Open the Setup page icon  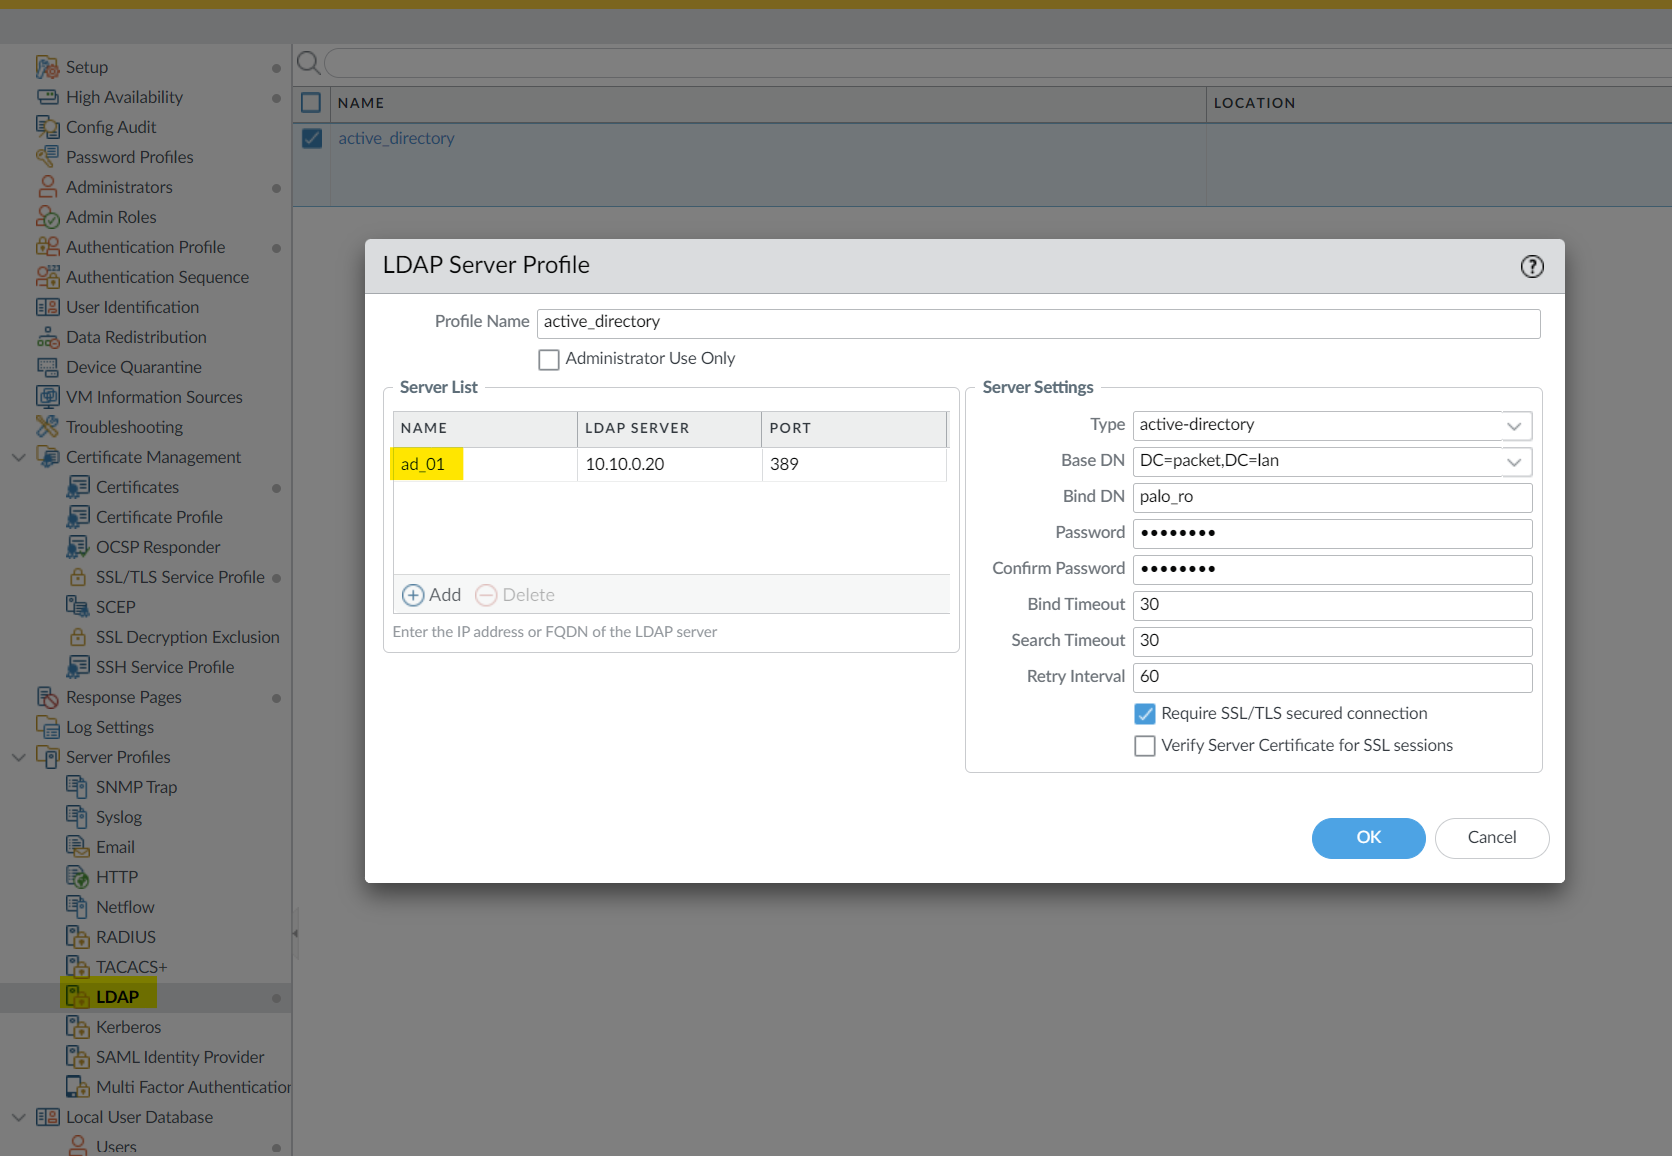pos(47,66)
